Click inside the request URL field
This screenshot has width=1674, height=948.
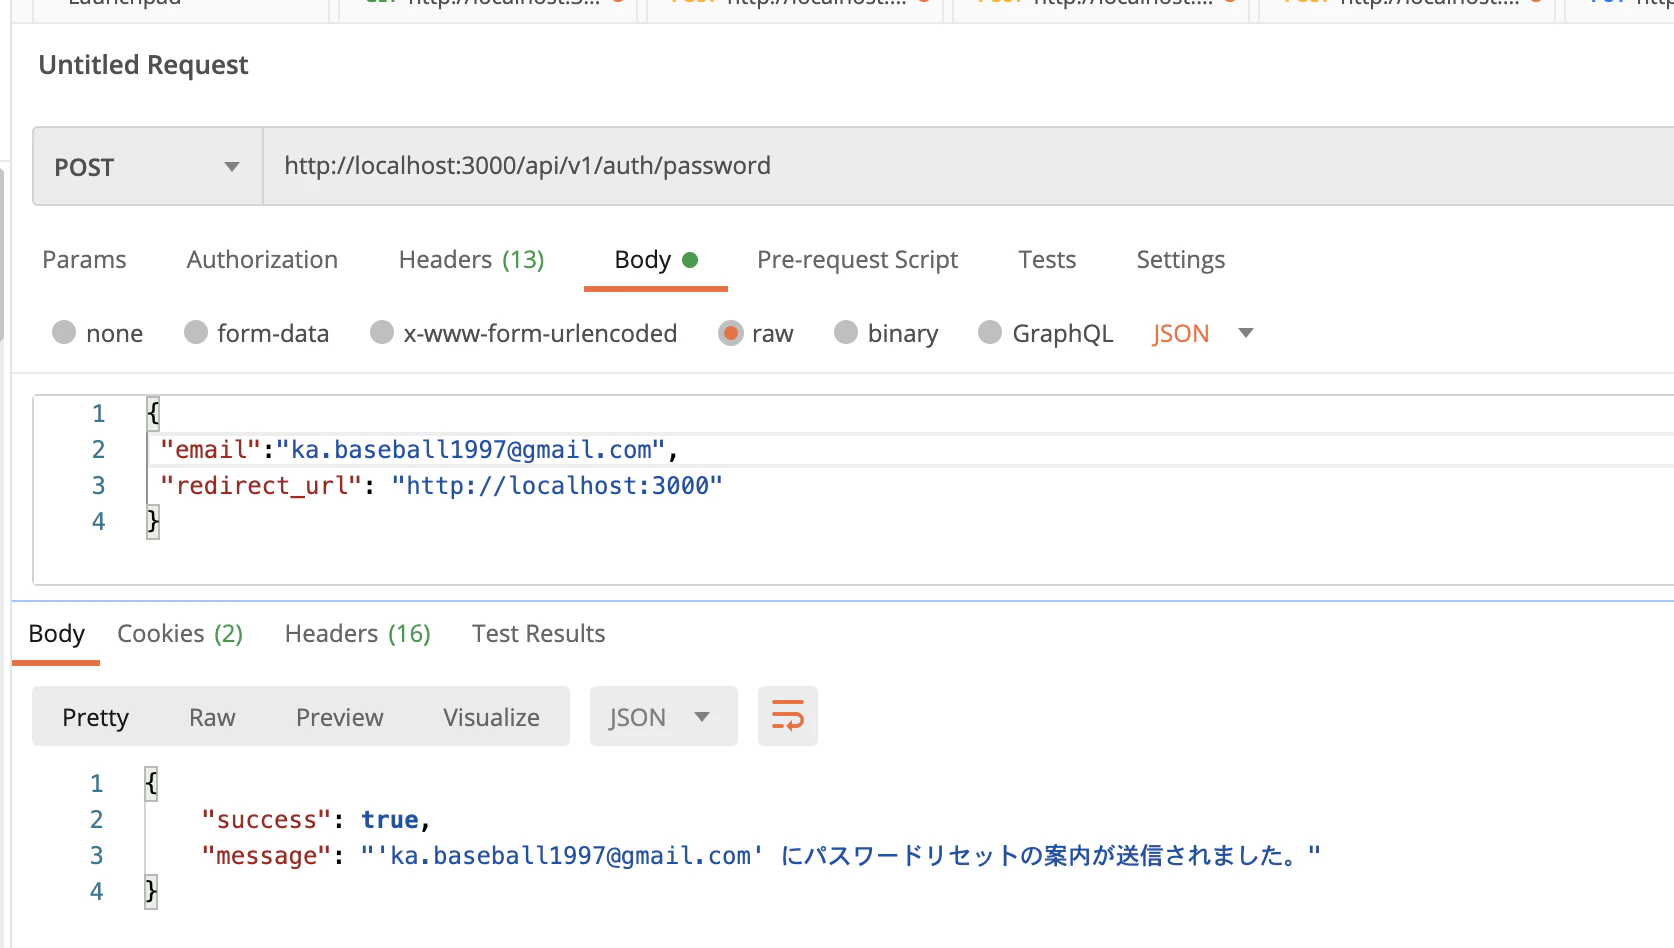[x=700, y=165]
